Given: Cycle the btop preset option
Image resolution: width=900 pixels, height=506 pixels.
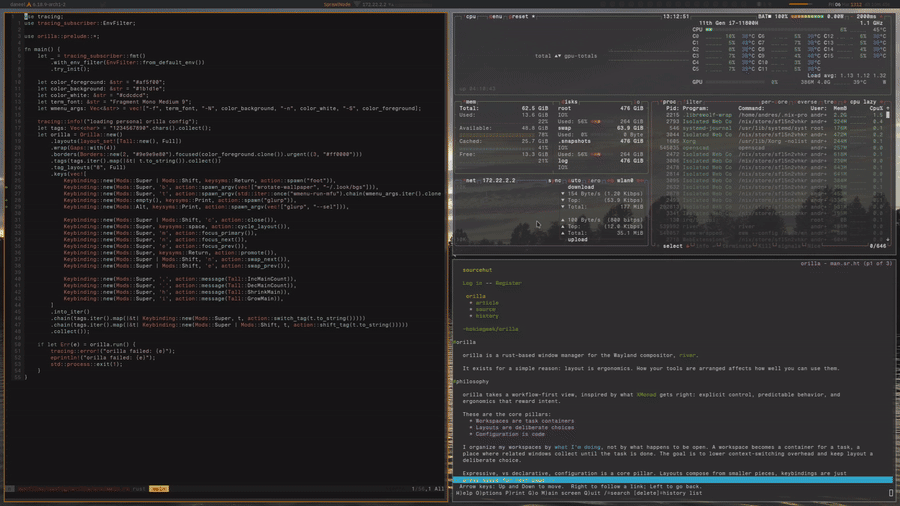Looking at the screenshot, I should pos(521,17).
